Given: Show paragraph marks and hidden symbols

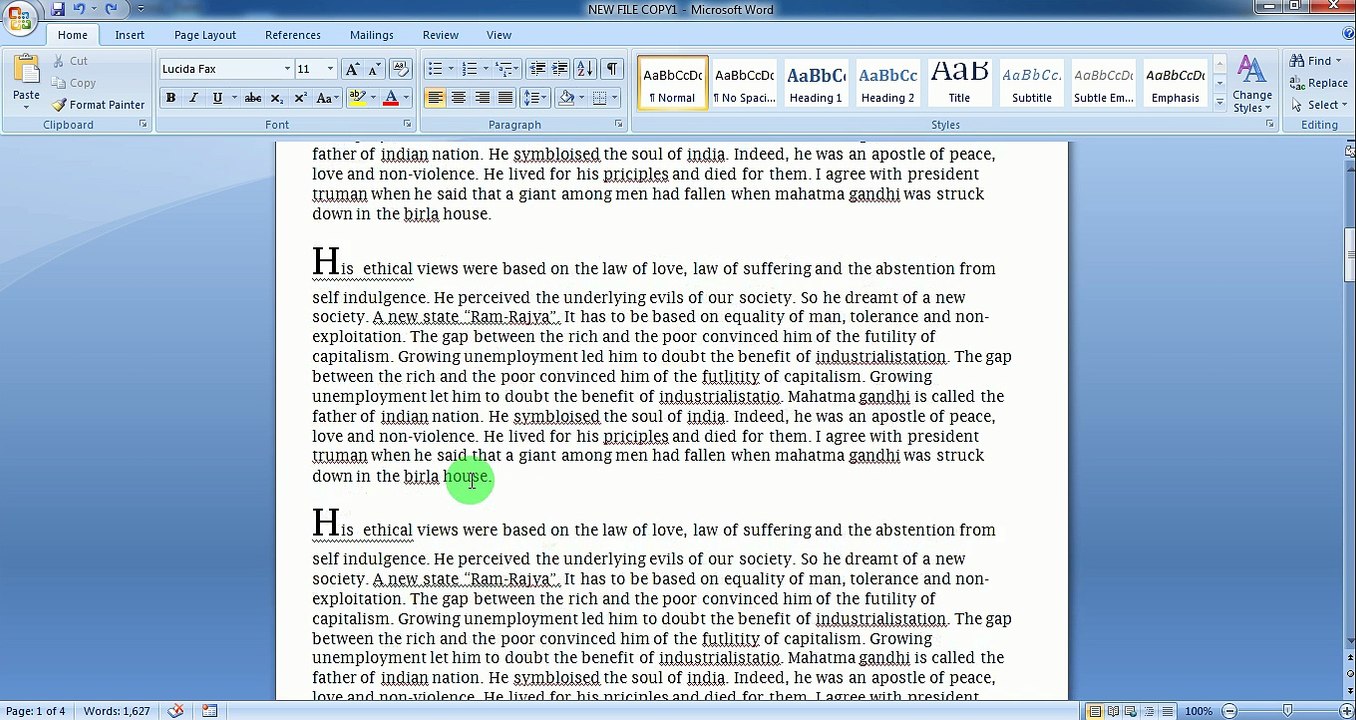Looking at the screenshot, I should tap(611, 69).
